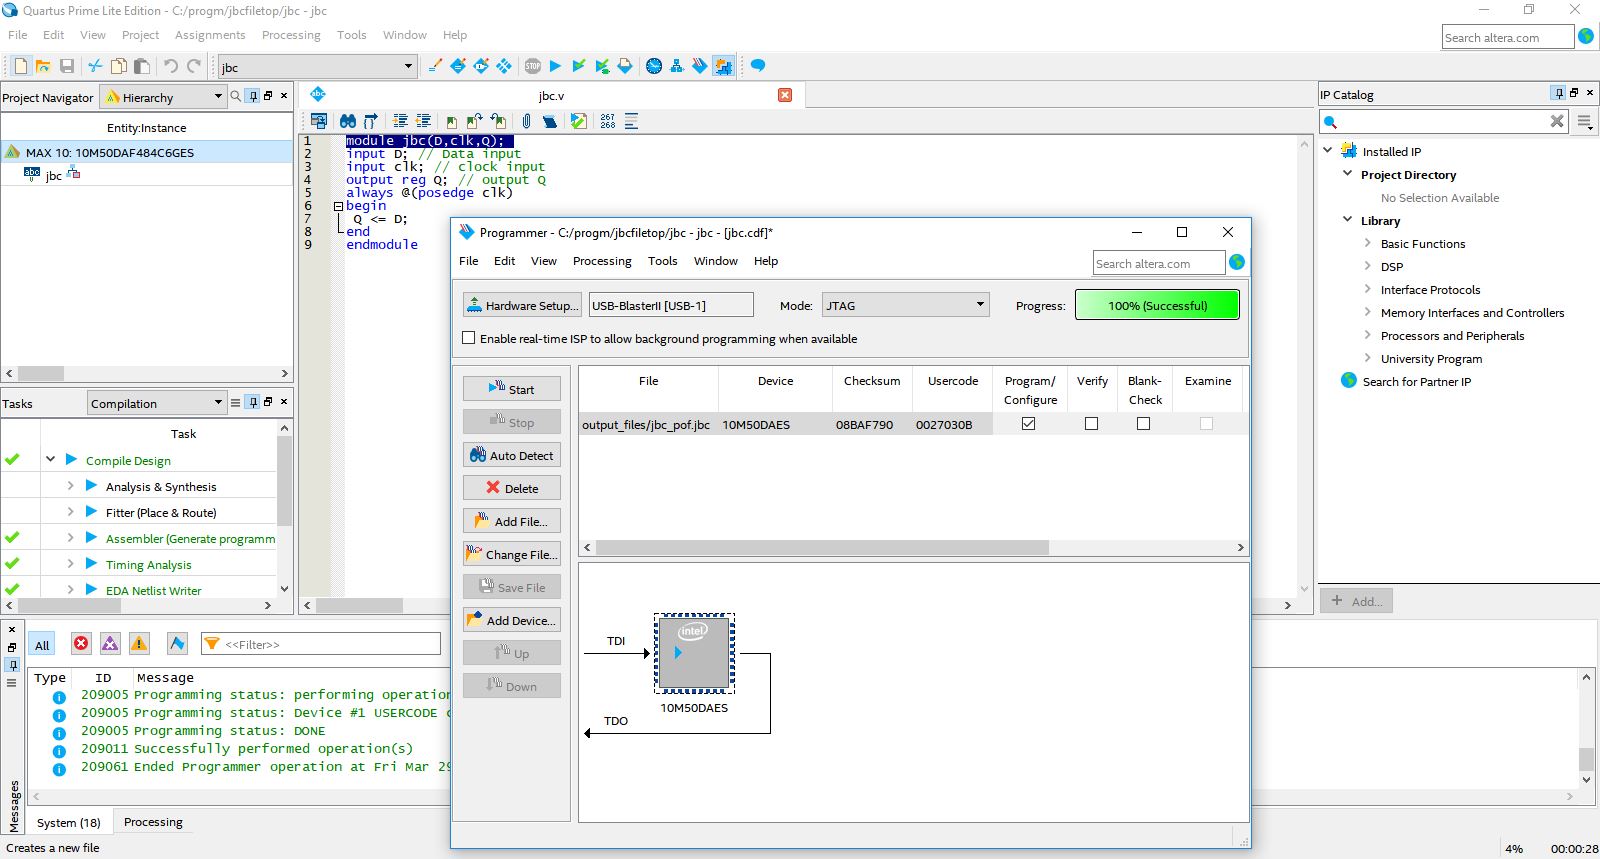Click the Stop Processing toolbar icon
Image resolution: width=1600 pixels, height=859 pixels.
(x=533, y=66)
